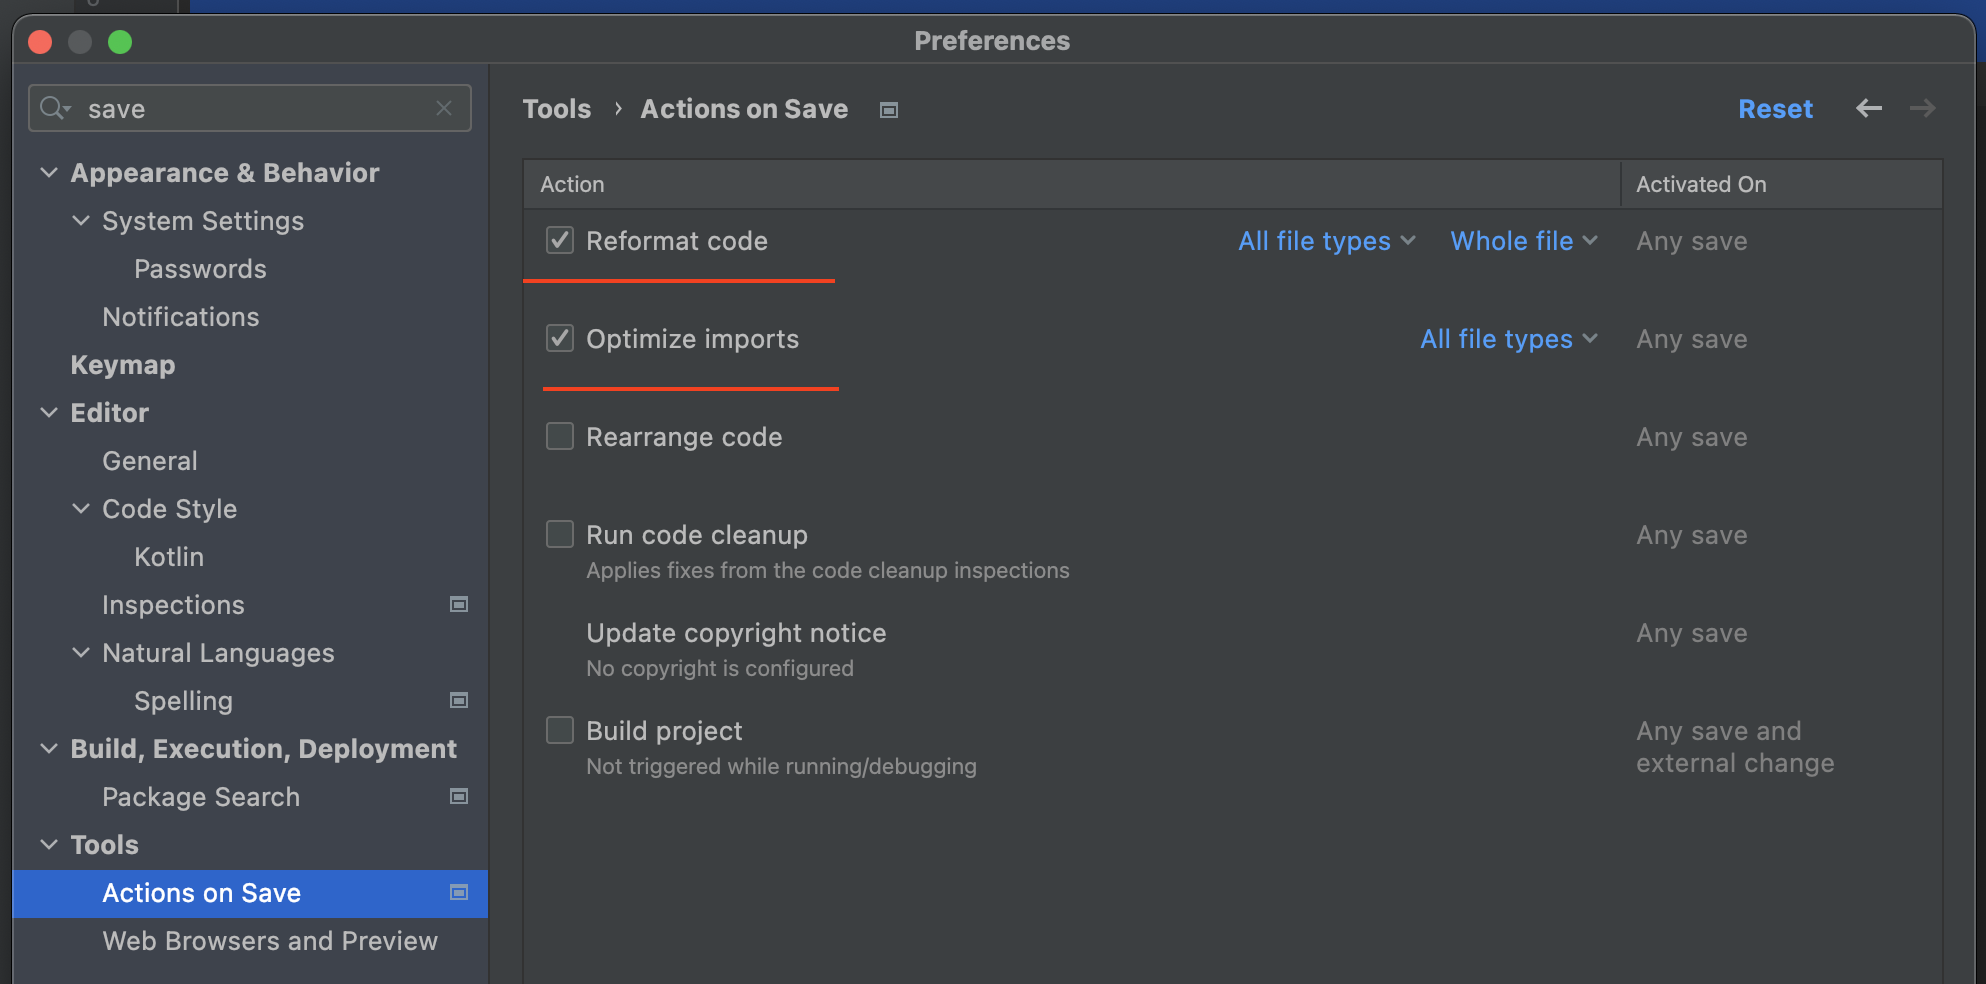
Task: Click the settings icon beside Package Search
Action: 459,796
